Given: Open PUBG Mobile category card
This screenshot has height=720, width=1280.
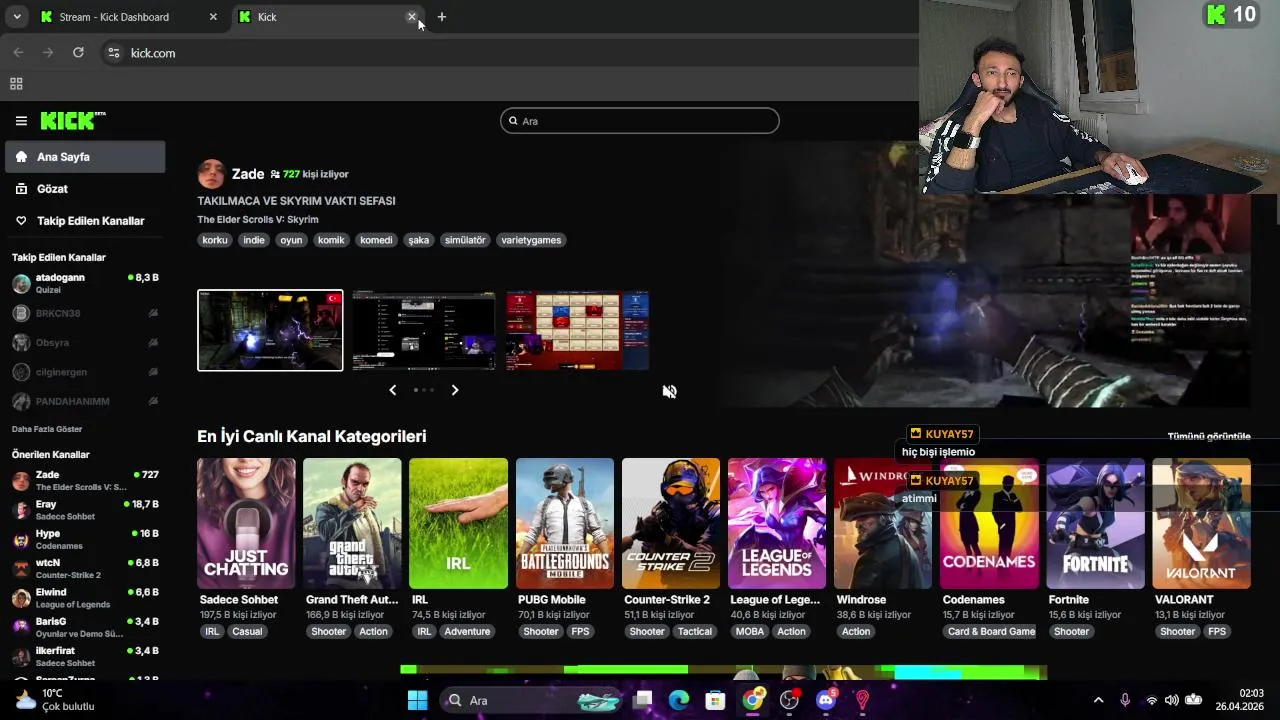Looking at the screenshot, I should [565, 523].
